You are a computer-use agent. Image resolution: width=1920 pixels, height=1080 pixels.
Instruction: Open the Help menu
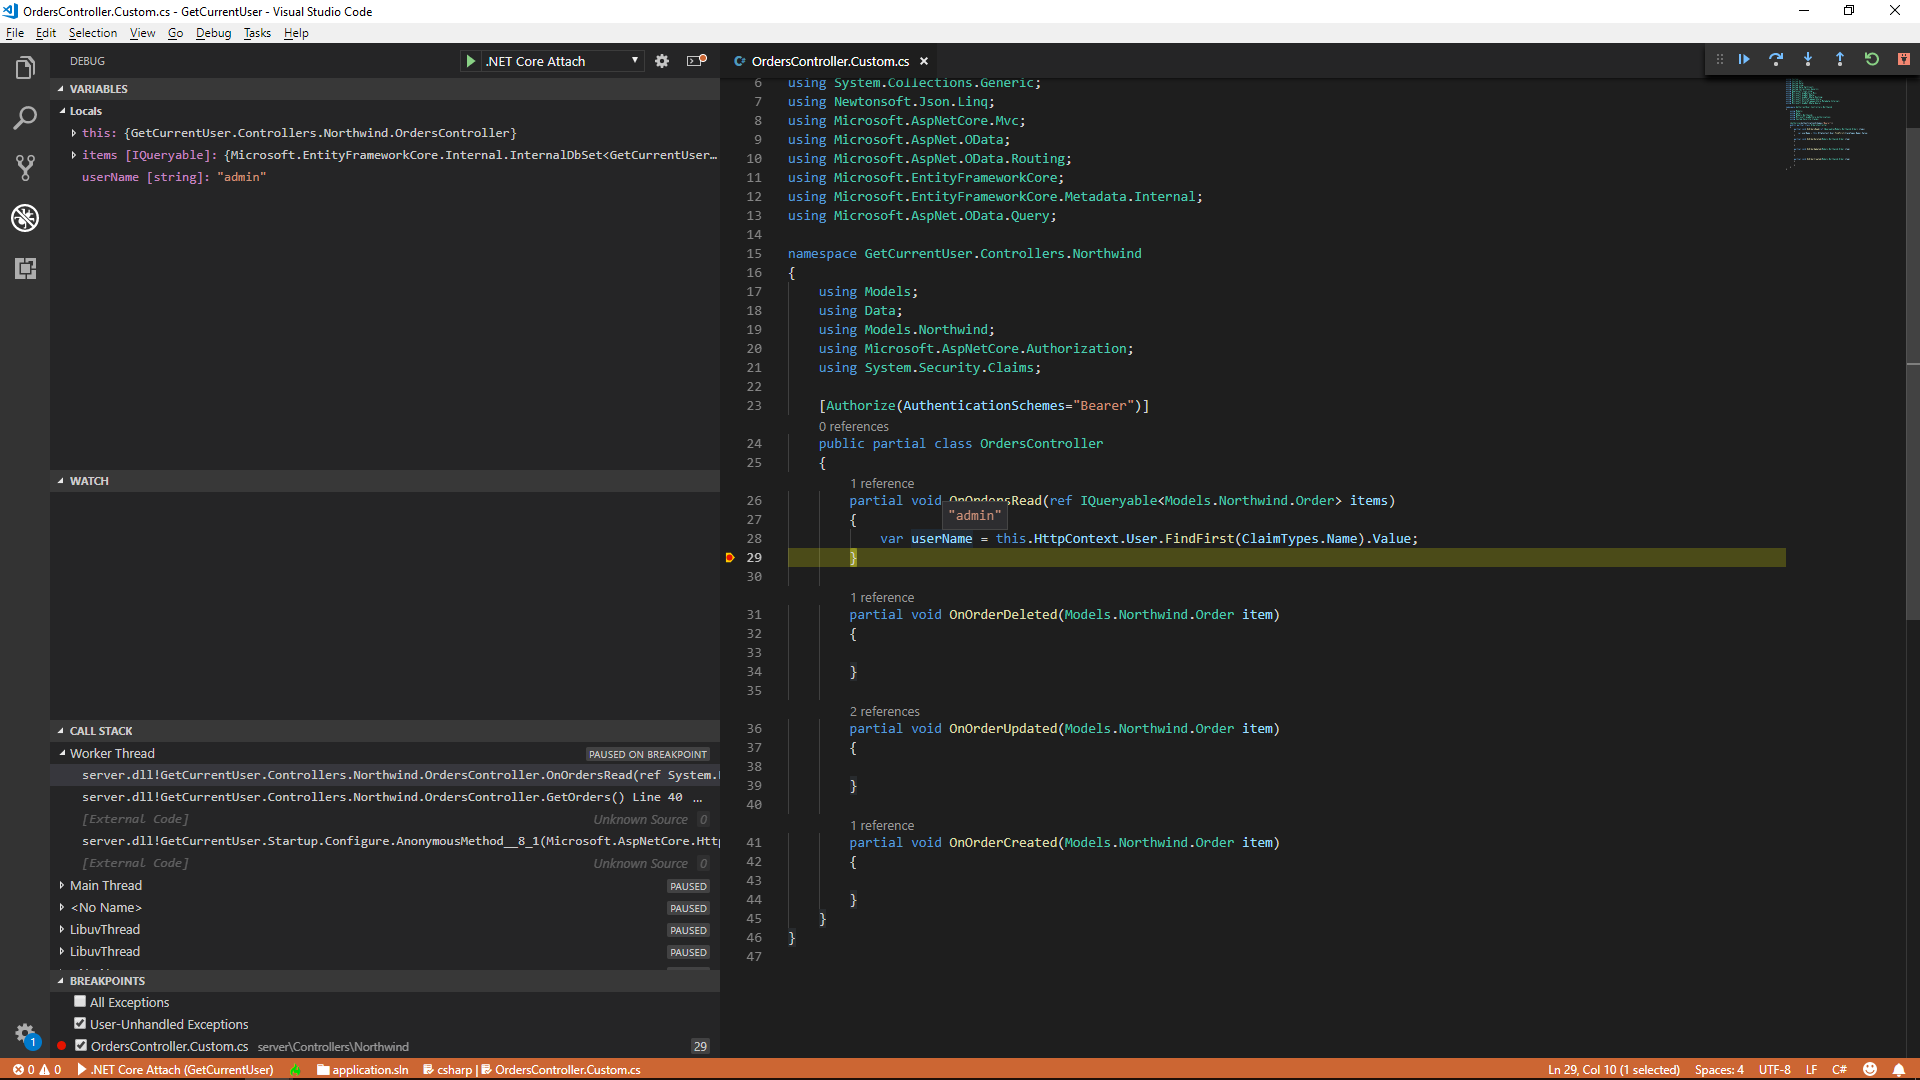[296, 33]
